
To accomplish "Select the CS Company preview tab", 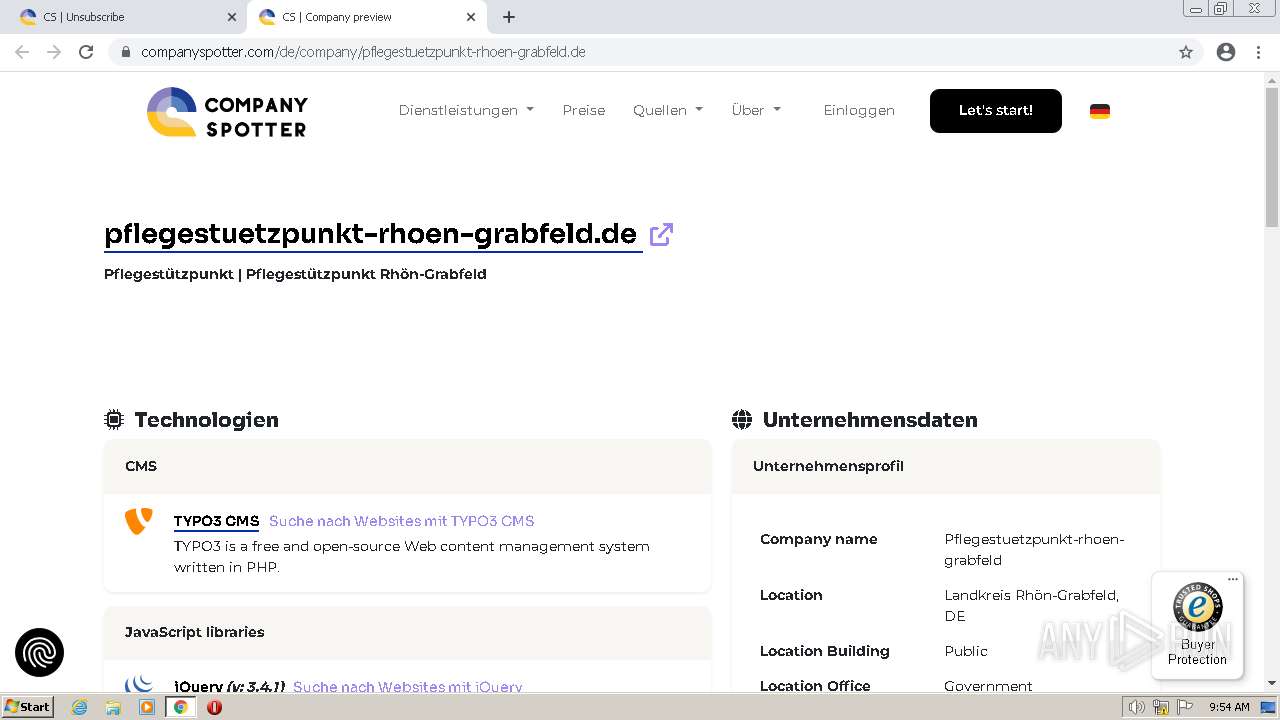I will click(366, 17).
